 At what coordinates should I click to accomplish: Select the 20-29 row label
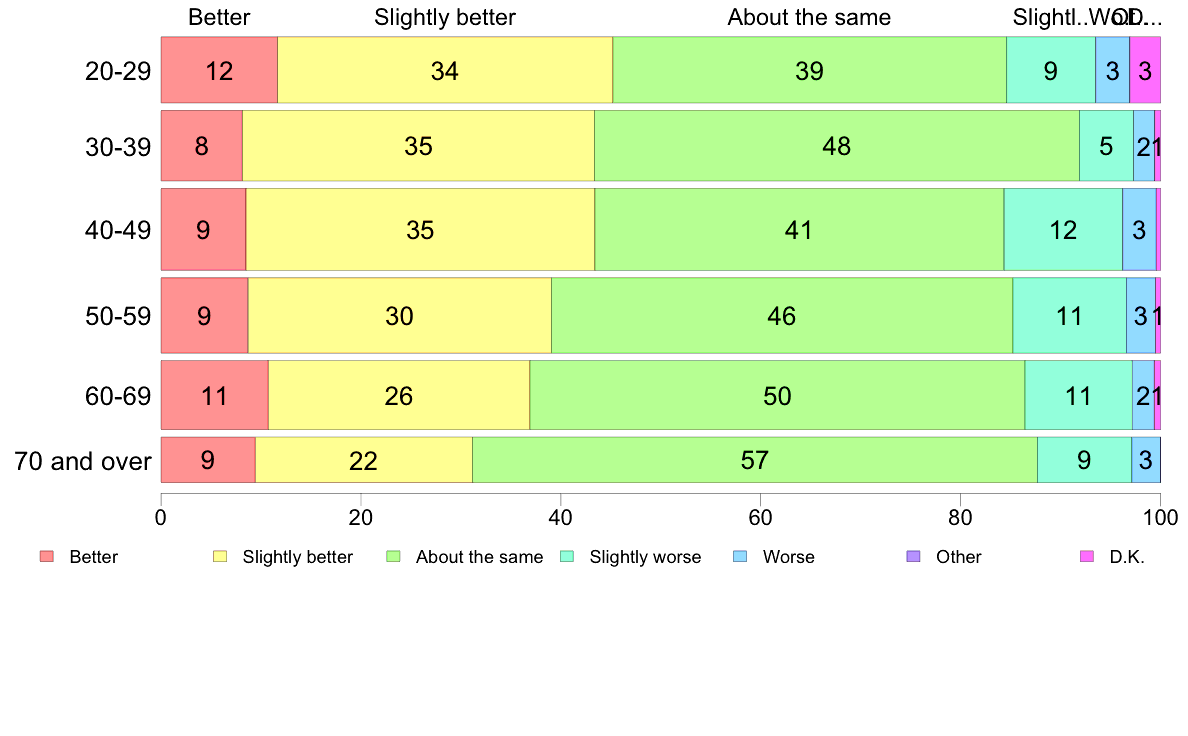tap(118, 71)
